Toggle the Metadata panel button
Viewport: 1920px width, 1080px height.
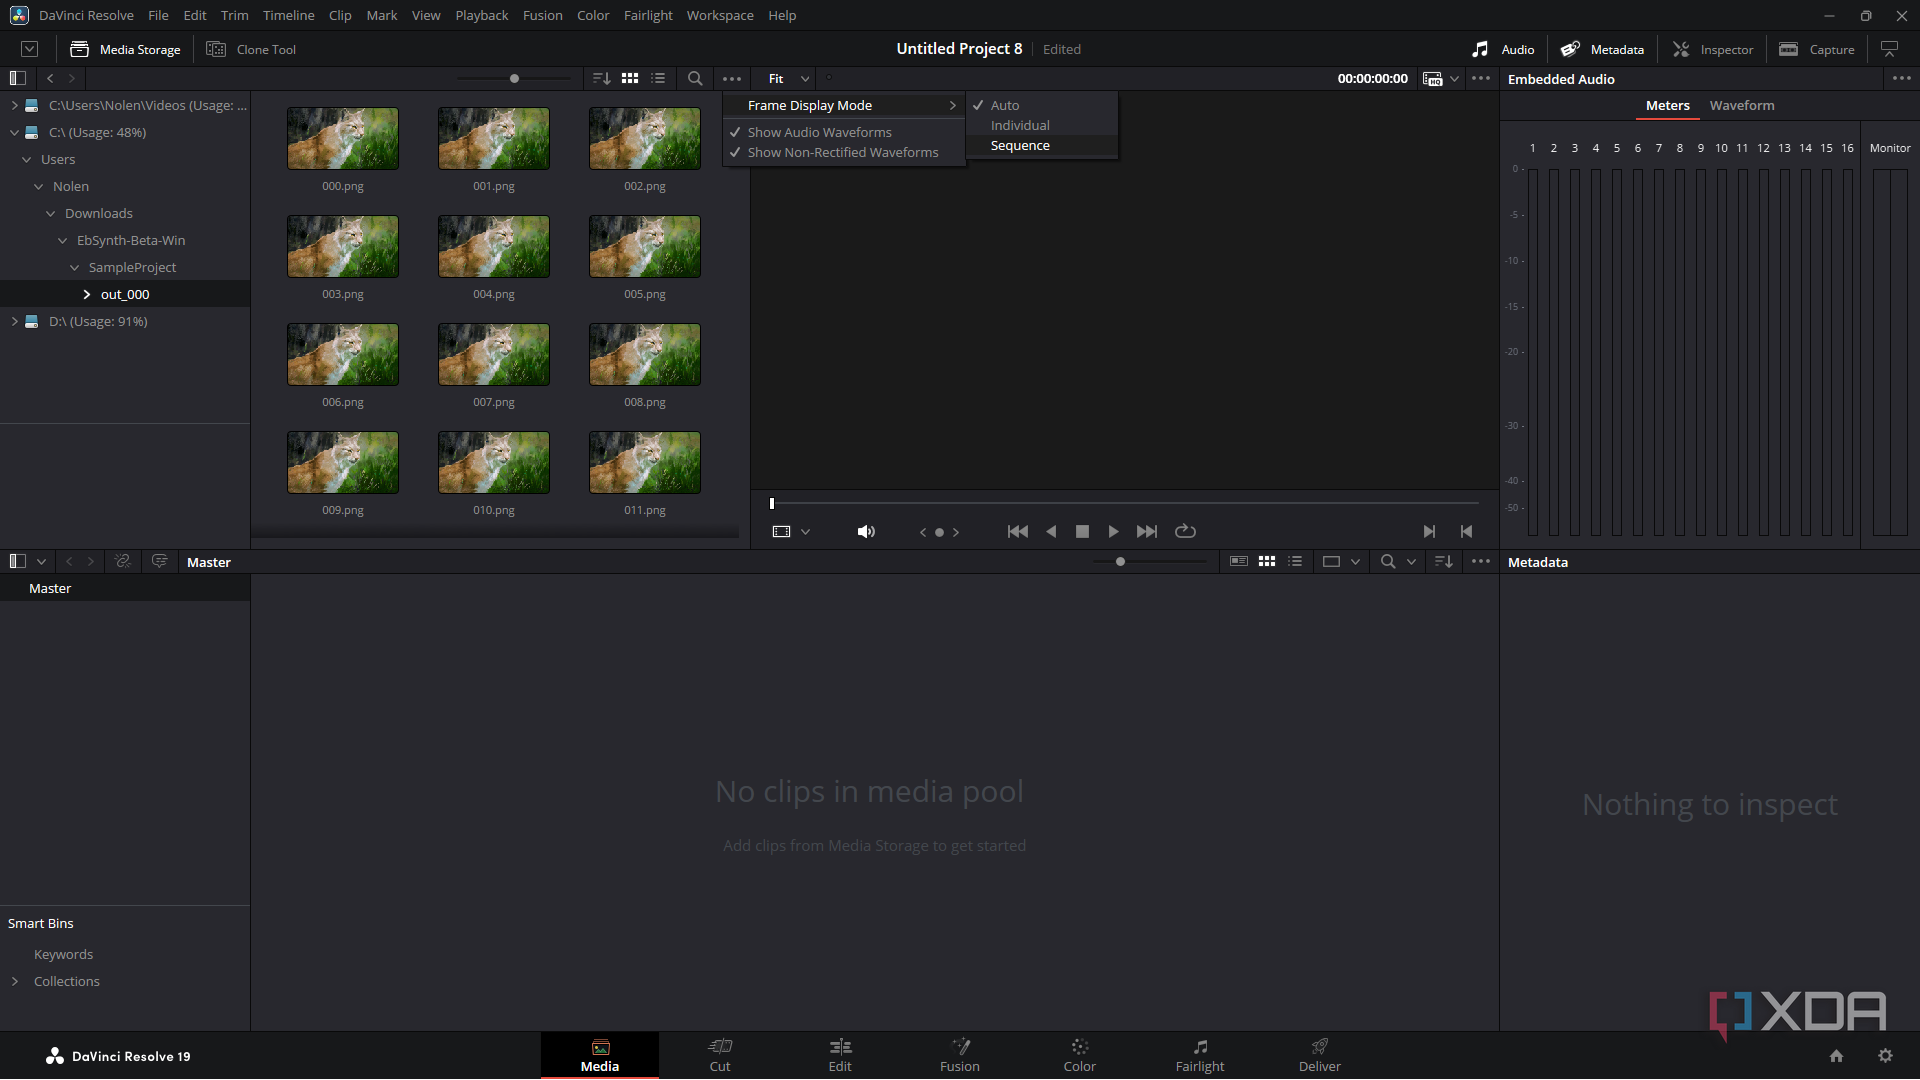tap(1603, 49)
